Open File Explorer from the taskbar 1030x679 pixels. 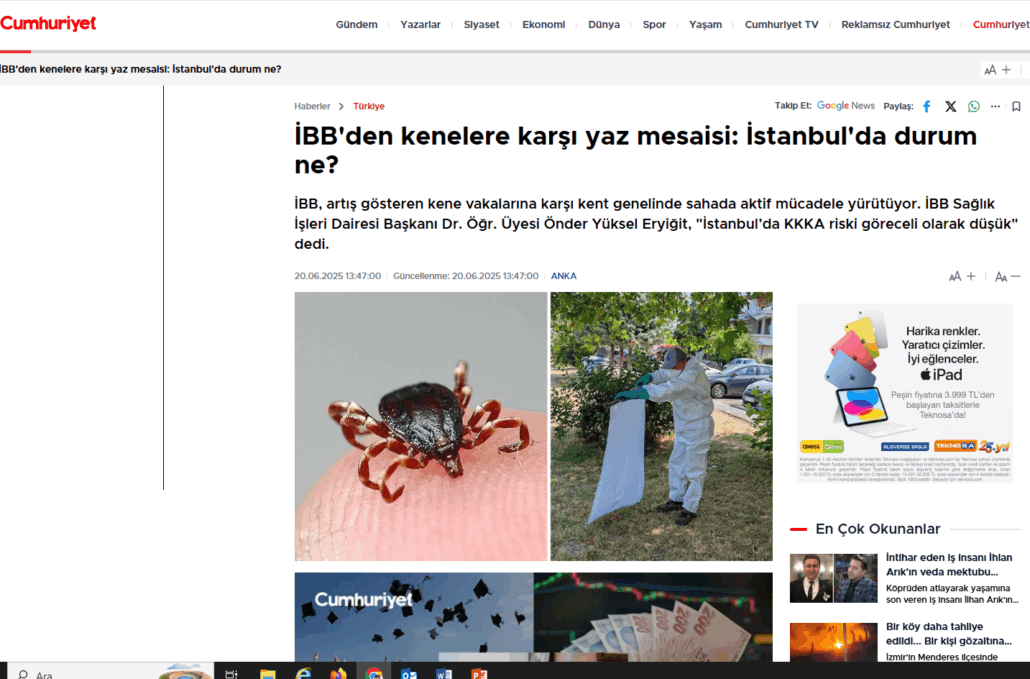pos(267,674)
